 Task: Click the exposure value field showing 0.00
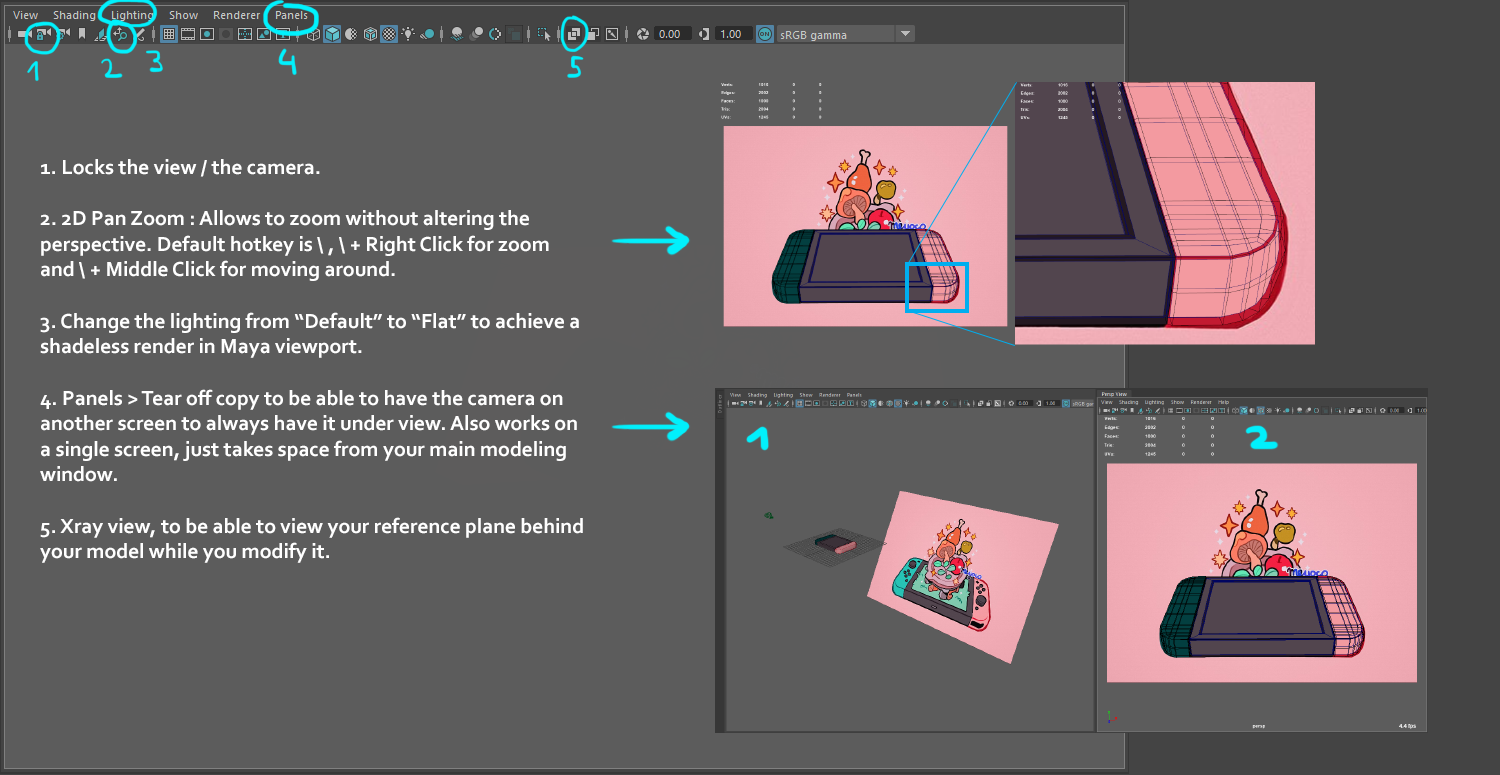(670, 34)
